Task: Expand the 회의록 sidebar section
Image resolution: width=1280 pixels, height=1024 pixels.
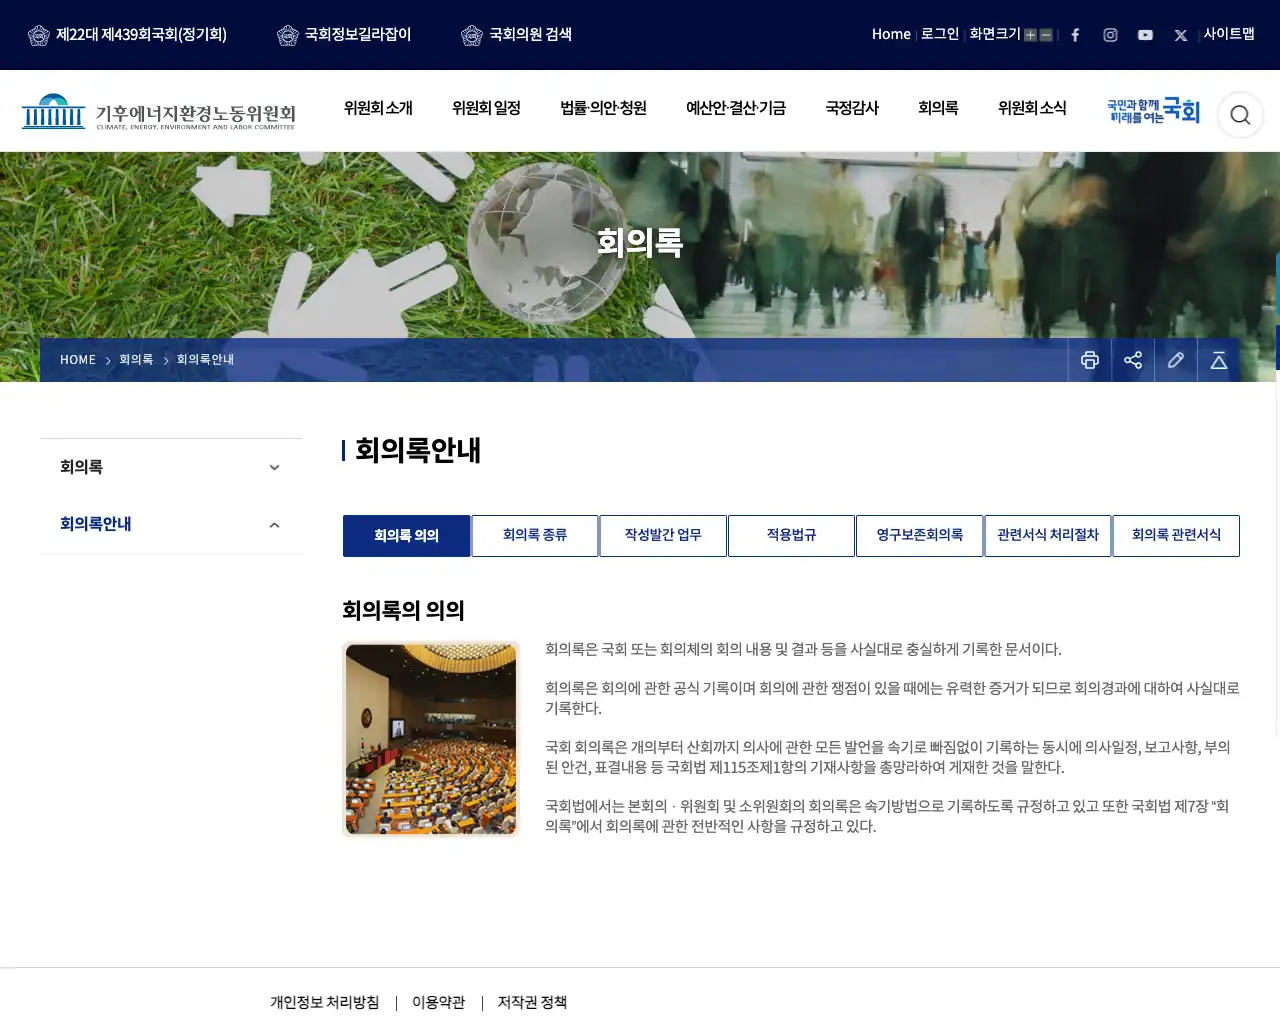Action: (171, 467)
